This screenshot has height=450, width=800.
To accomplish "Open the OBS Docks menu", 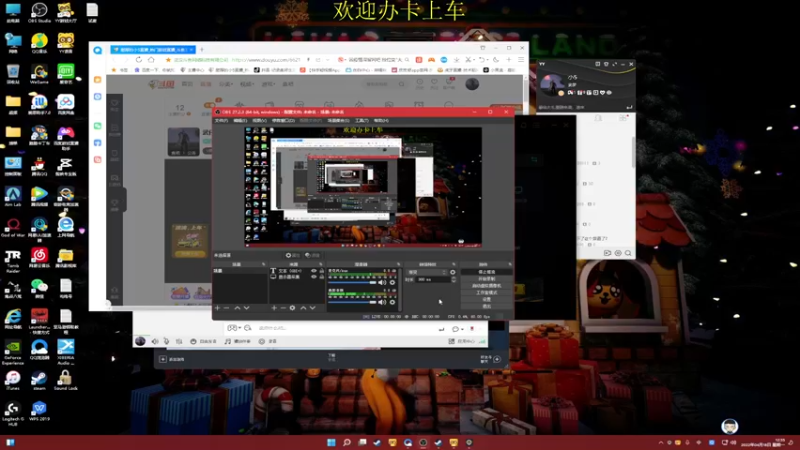I will pyautogui.click(x=283, y=120).
